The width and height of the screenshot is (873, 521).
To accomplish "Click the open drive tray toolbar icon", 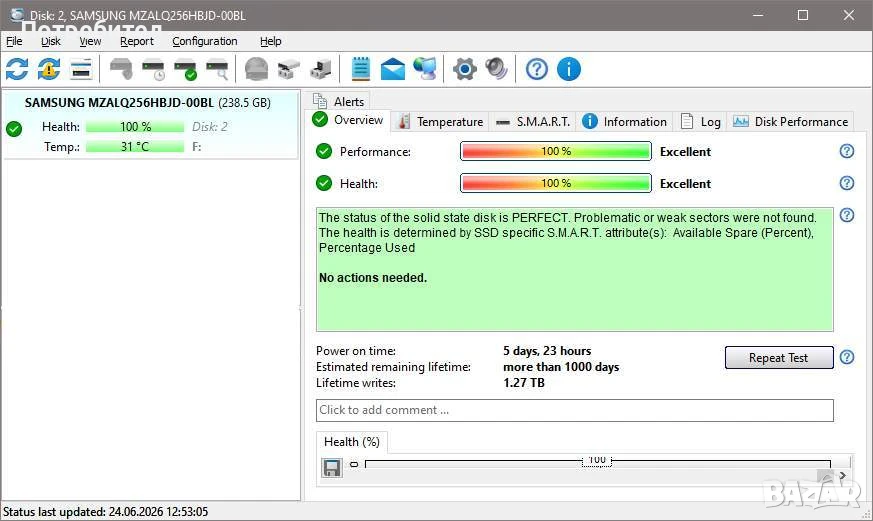I will 288,69.
